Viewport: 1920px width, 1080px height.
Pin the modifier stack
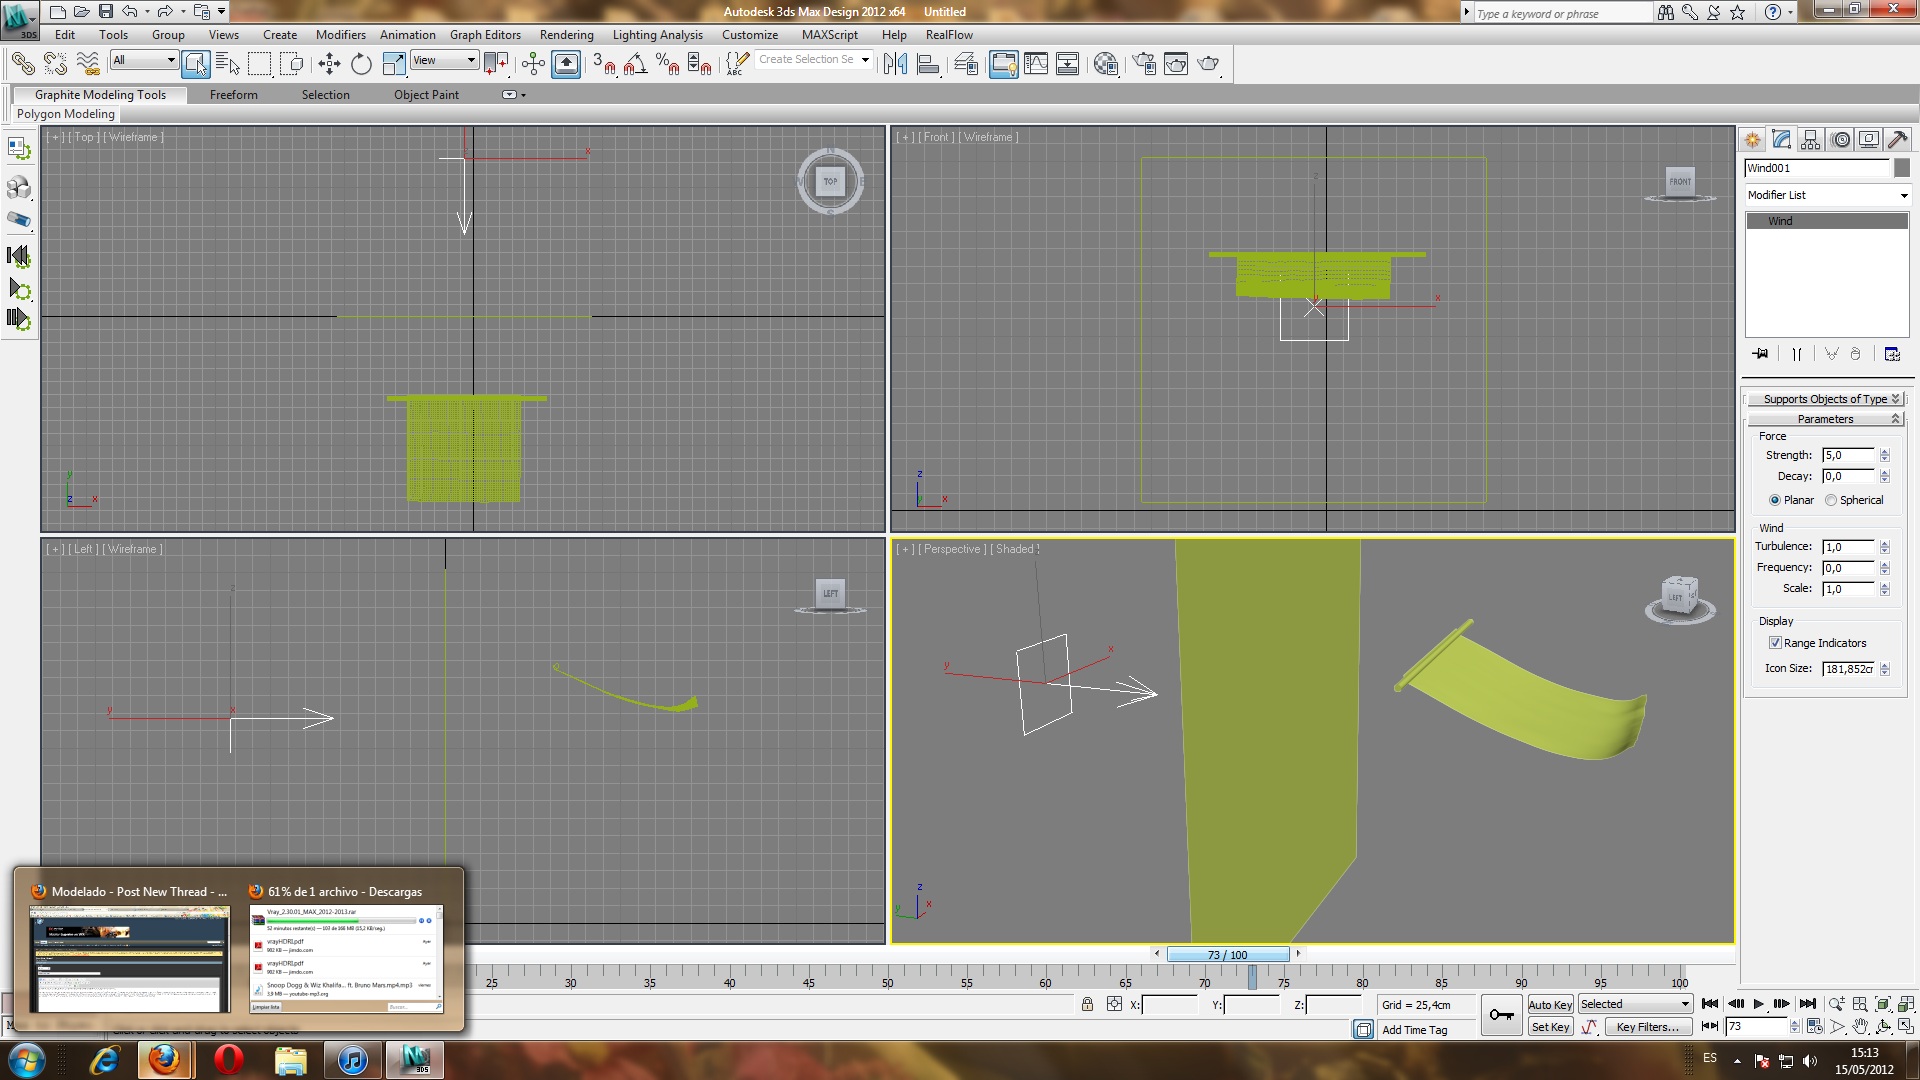[x=1760, y=354]
